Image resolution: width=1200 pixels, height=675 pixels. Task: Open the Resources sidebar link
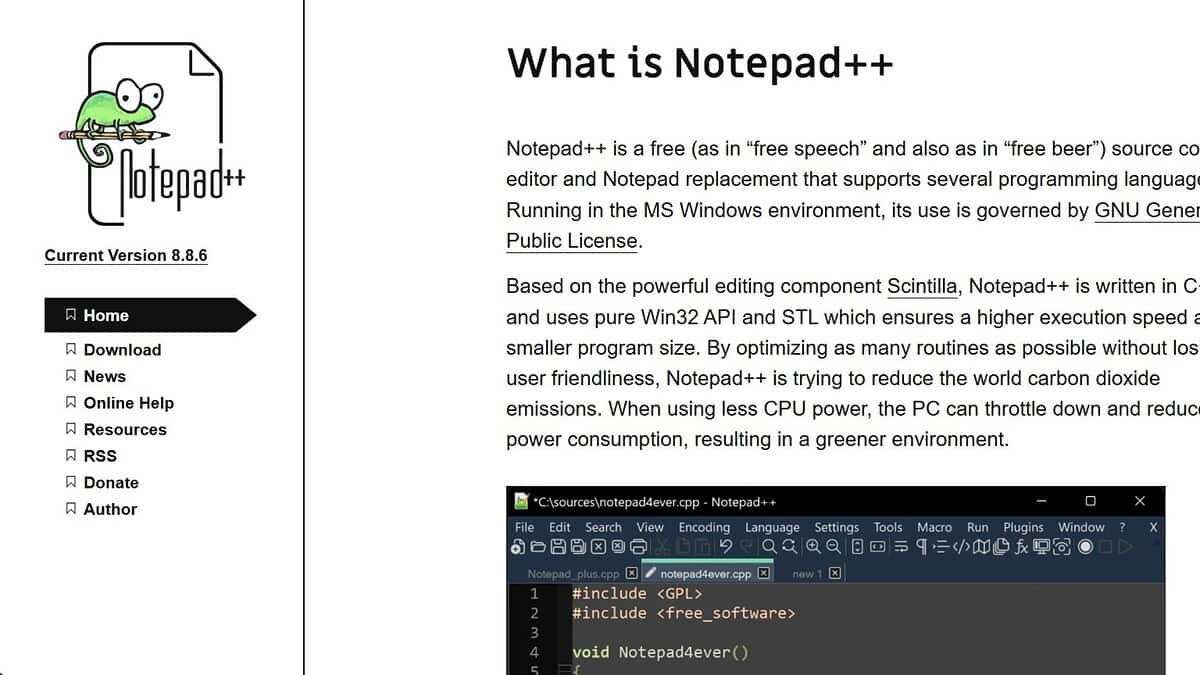(125, 429)
